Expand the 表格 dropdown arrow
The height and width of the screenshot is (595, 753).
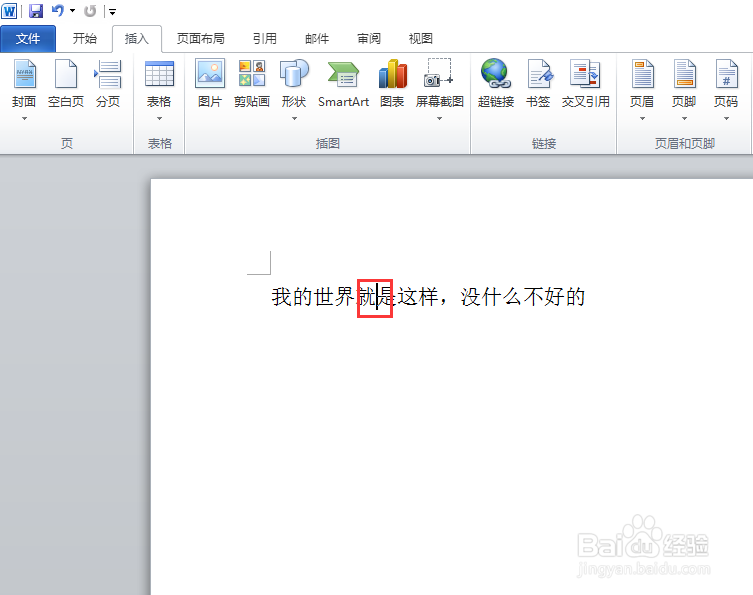(159, 119)
